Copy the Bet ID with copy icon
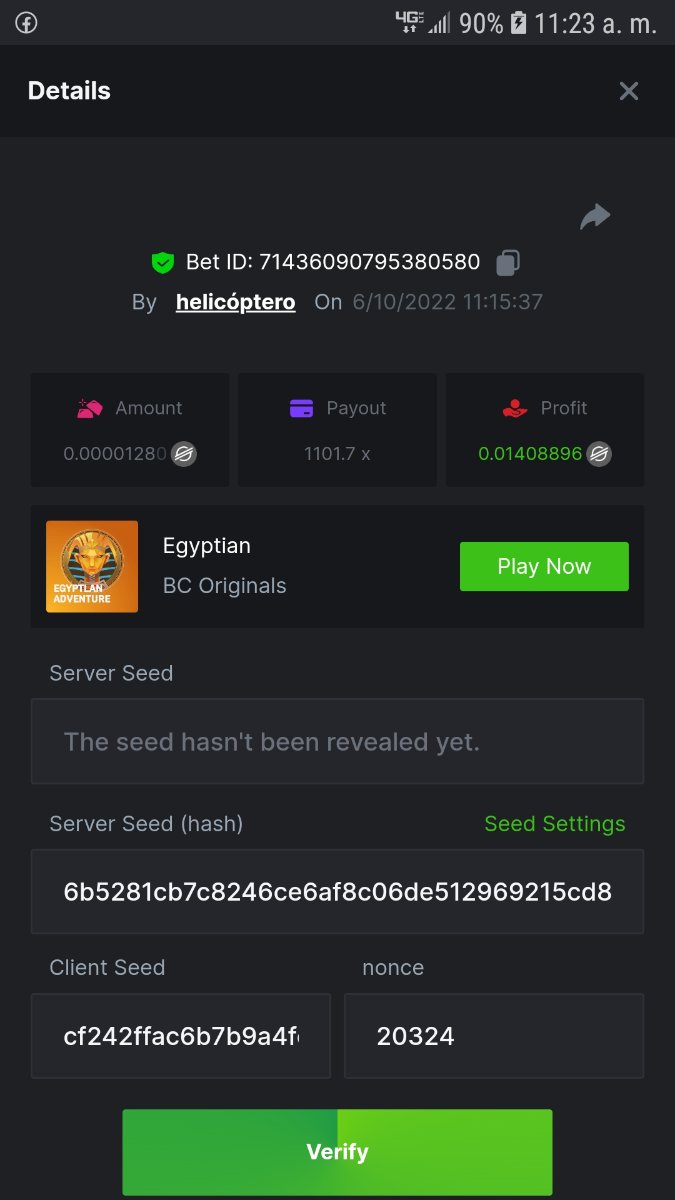 (508, 263)
